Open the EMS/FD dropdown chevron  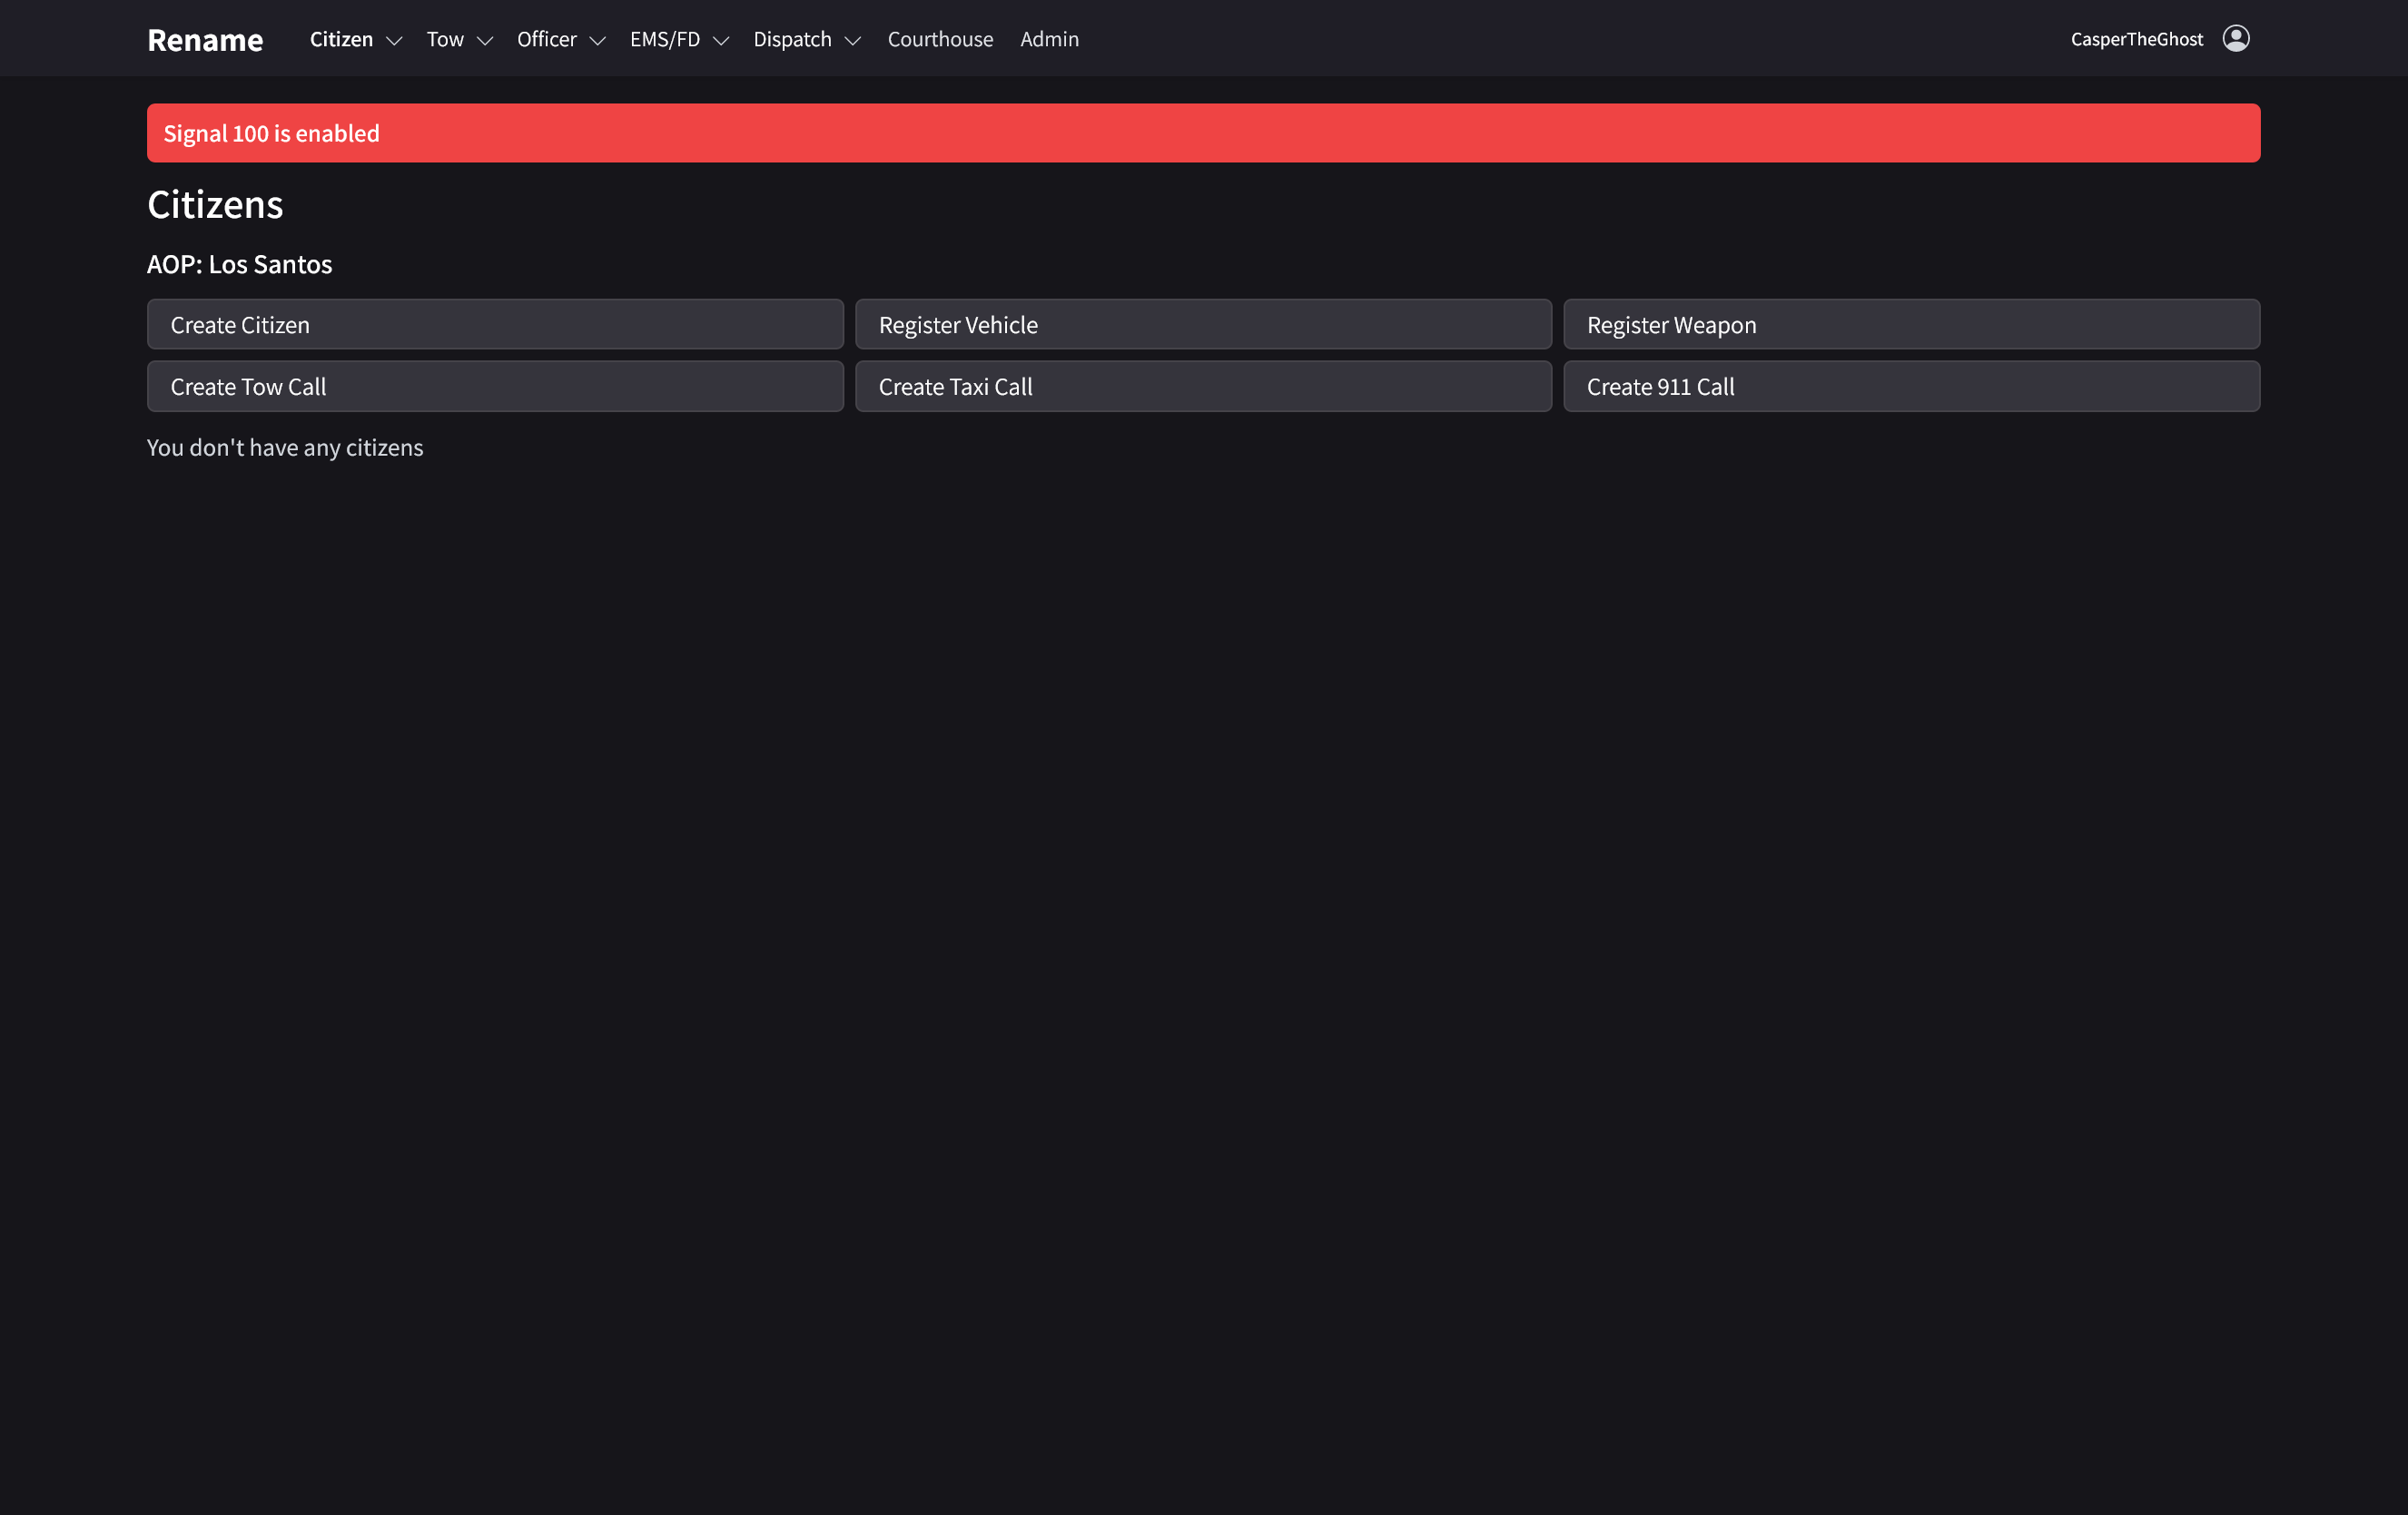click(x=721, y=40)
